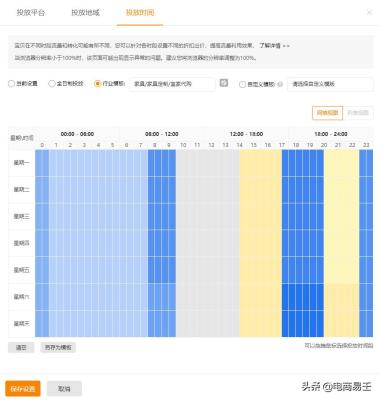Screen dimensions: 380x400
Task: Select Wednesday's first half-hour cell at hour 15
Action: pos(250,217)
